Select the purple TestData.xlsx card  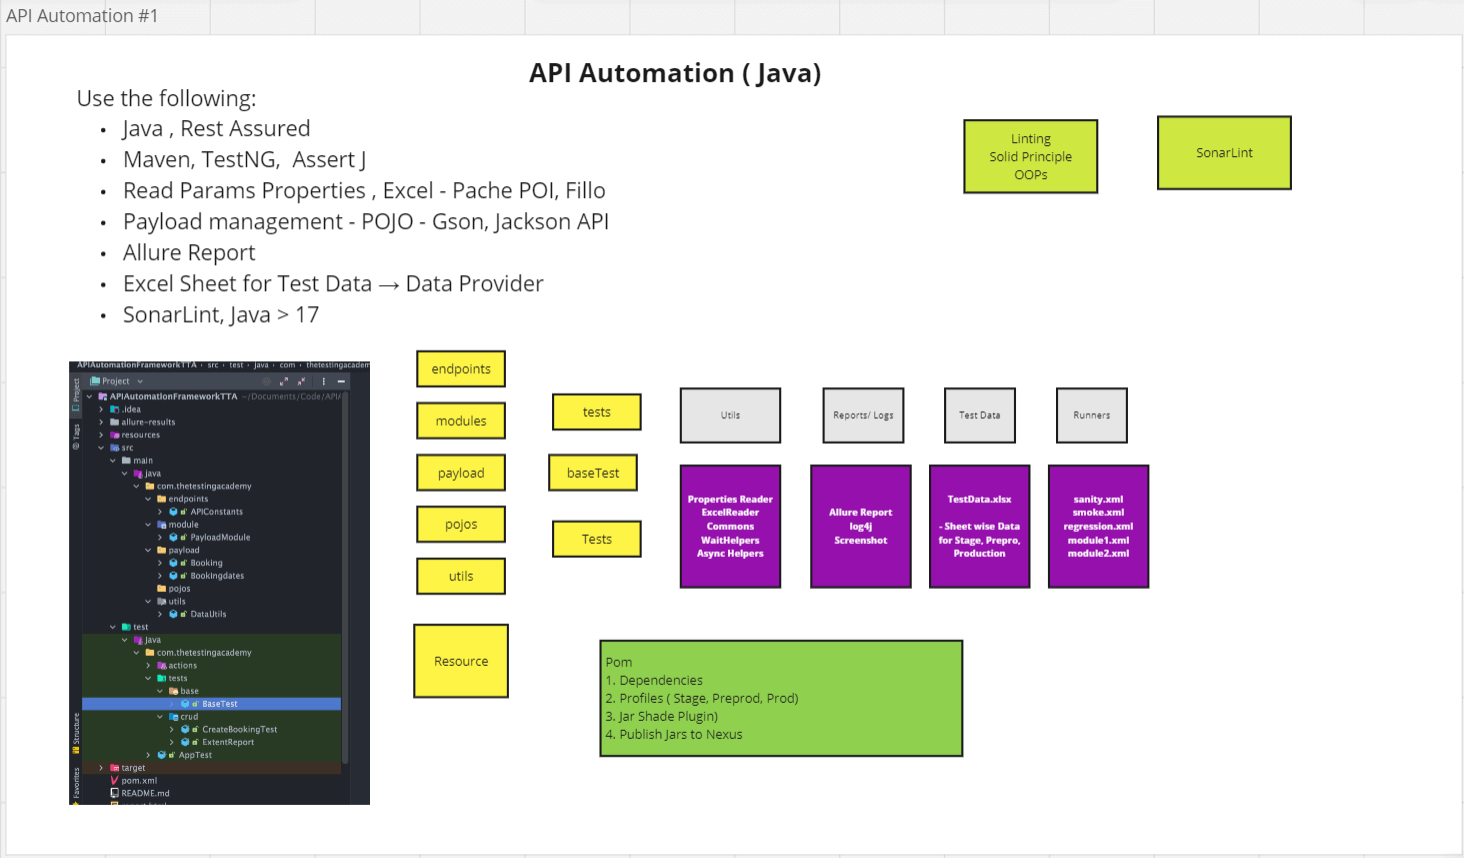click(979, 526)
